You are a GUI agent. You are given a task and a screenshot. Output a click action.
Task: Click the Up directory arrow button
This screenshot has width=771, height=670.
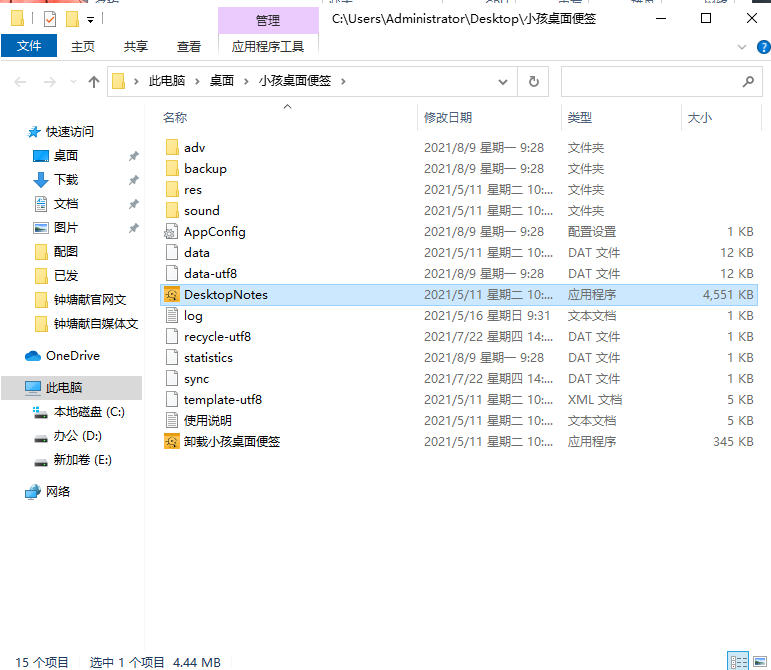pyautogui.click(x=94, y=82)
